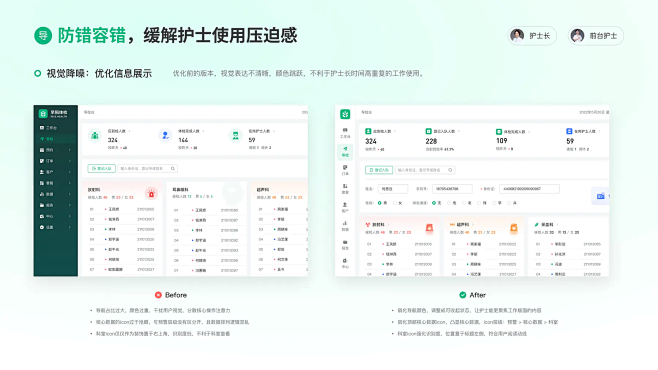658x370 pixels.
Task: Click the green 登记入队 button in After
Action: click(379, 170)
